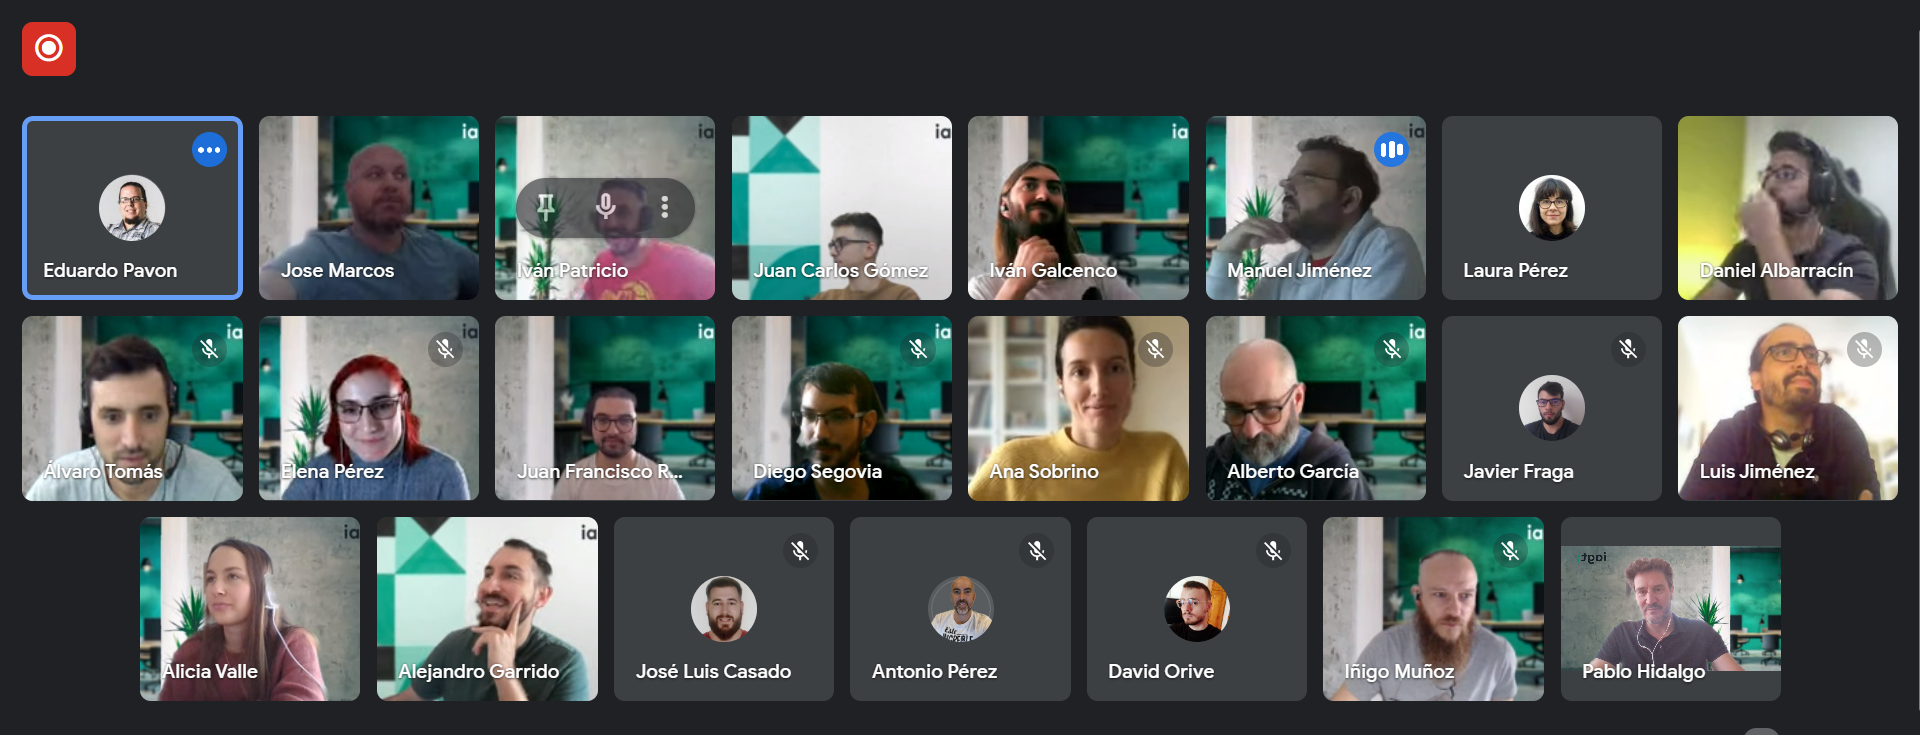Select Pablo Hidalgo's video tile

tap(1671, 609)
